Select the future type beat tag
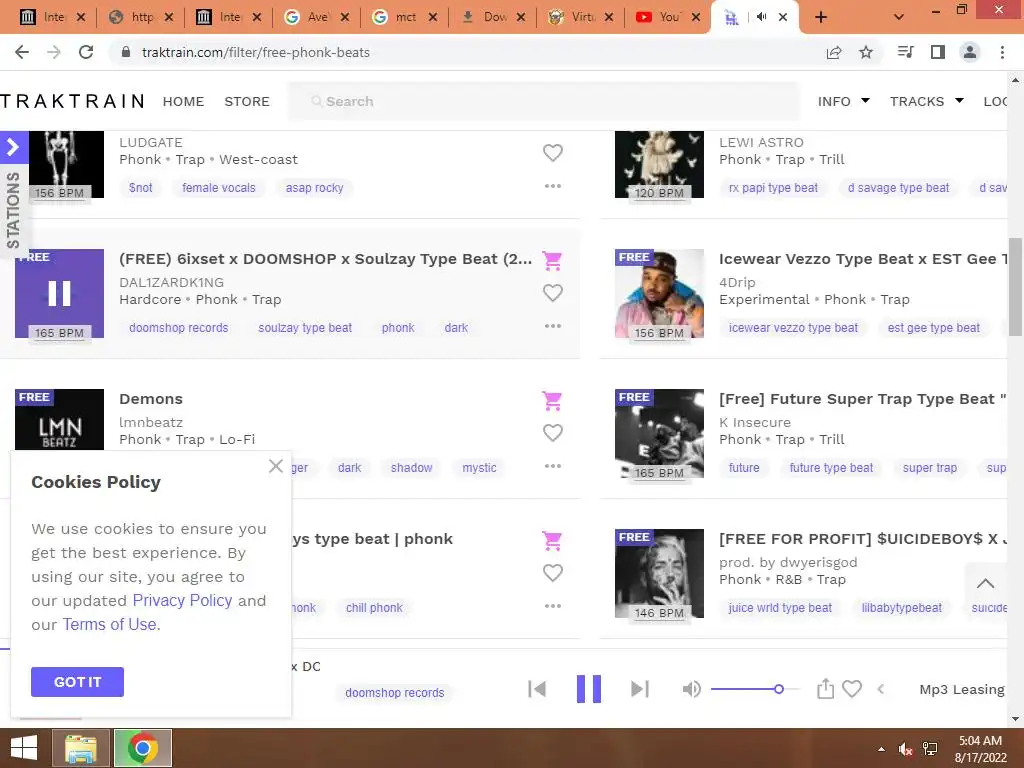The height and width of the screenshot is (768, 1024). [831, 468]
